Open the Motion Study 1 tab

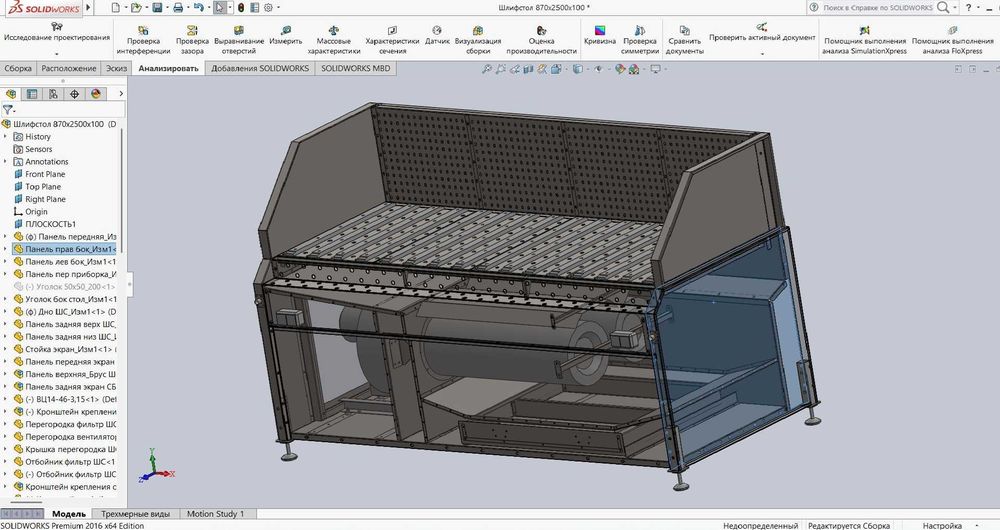click(215, 514)
